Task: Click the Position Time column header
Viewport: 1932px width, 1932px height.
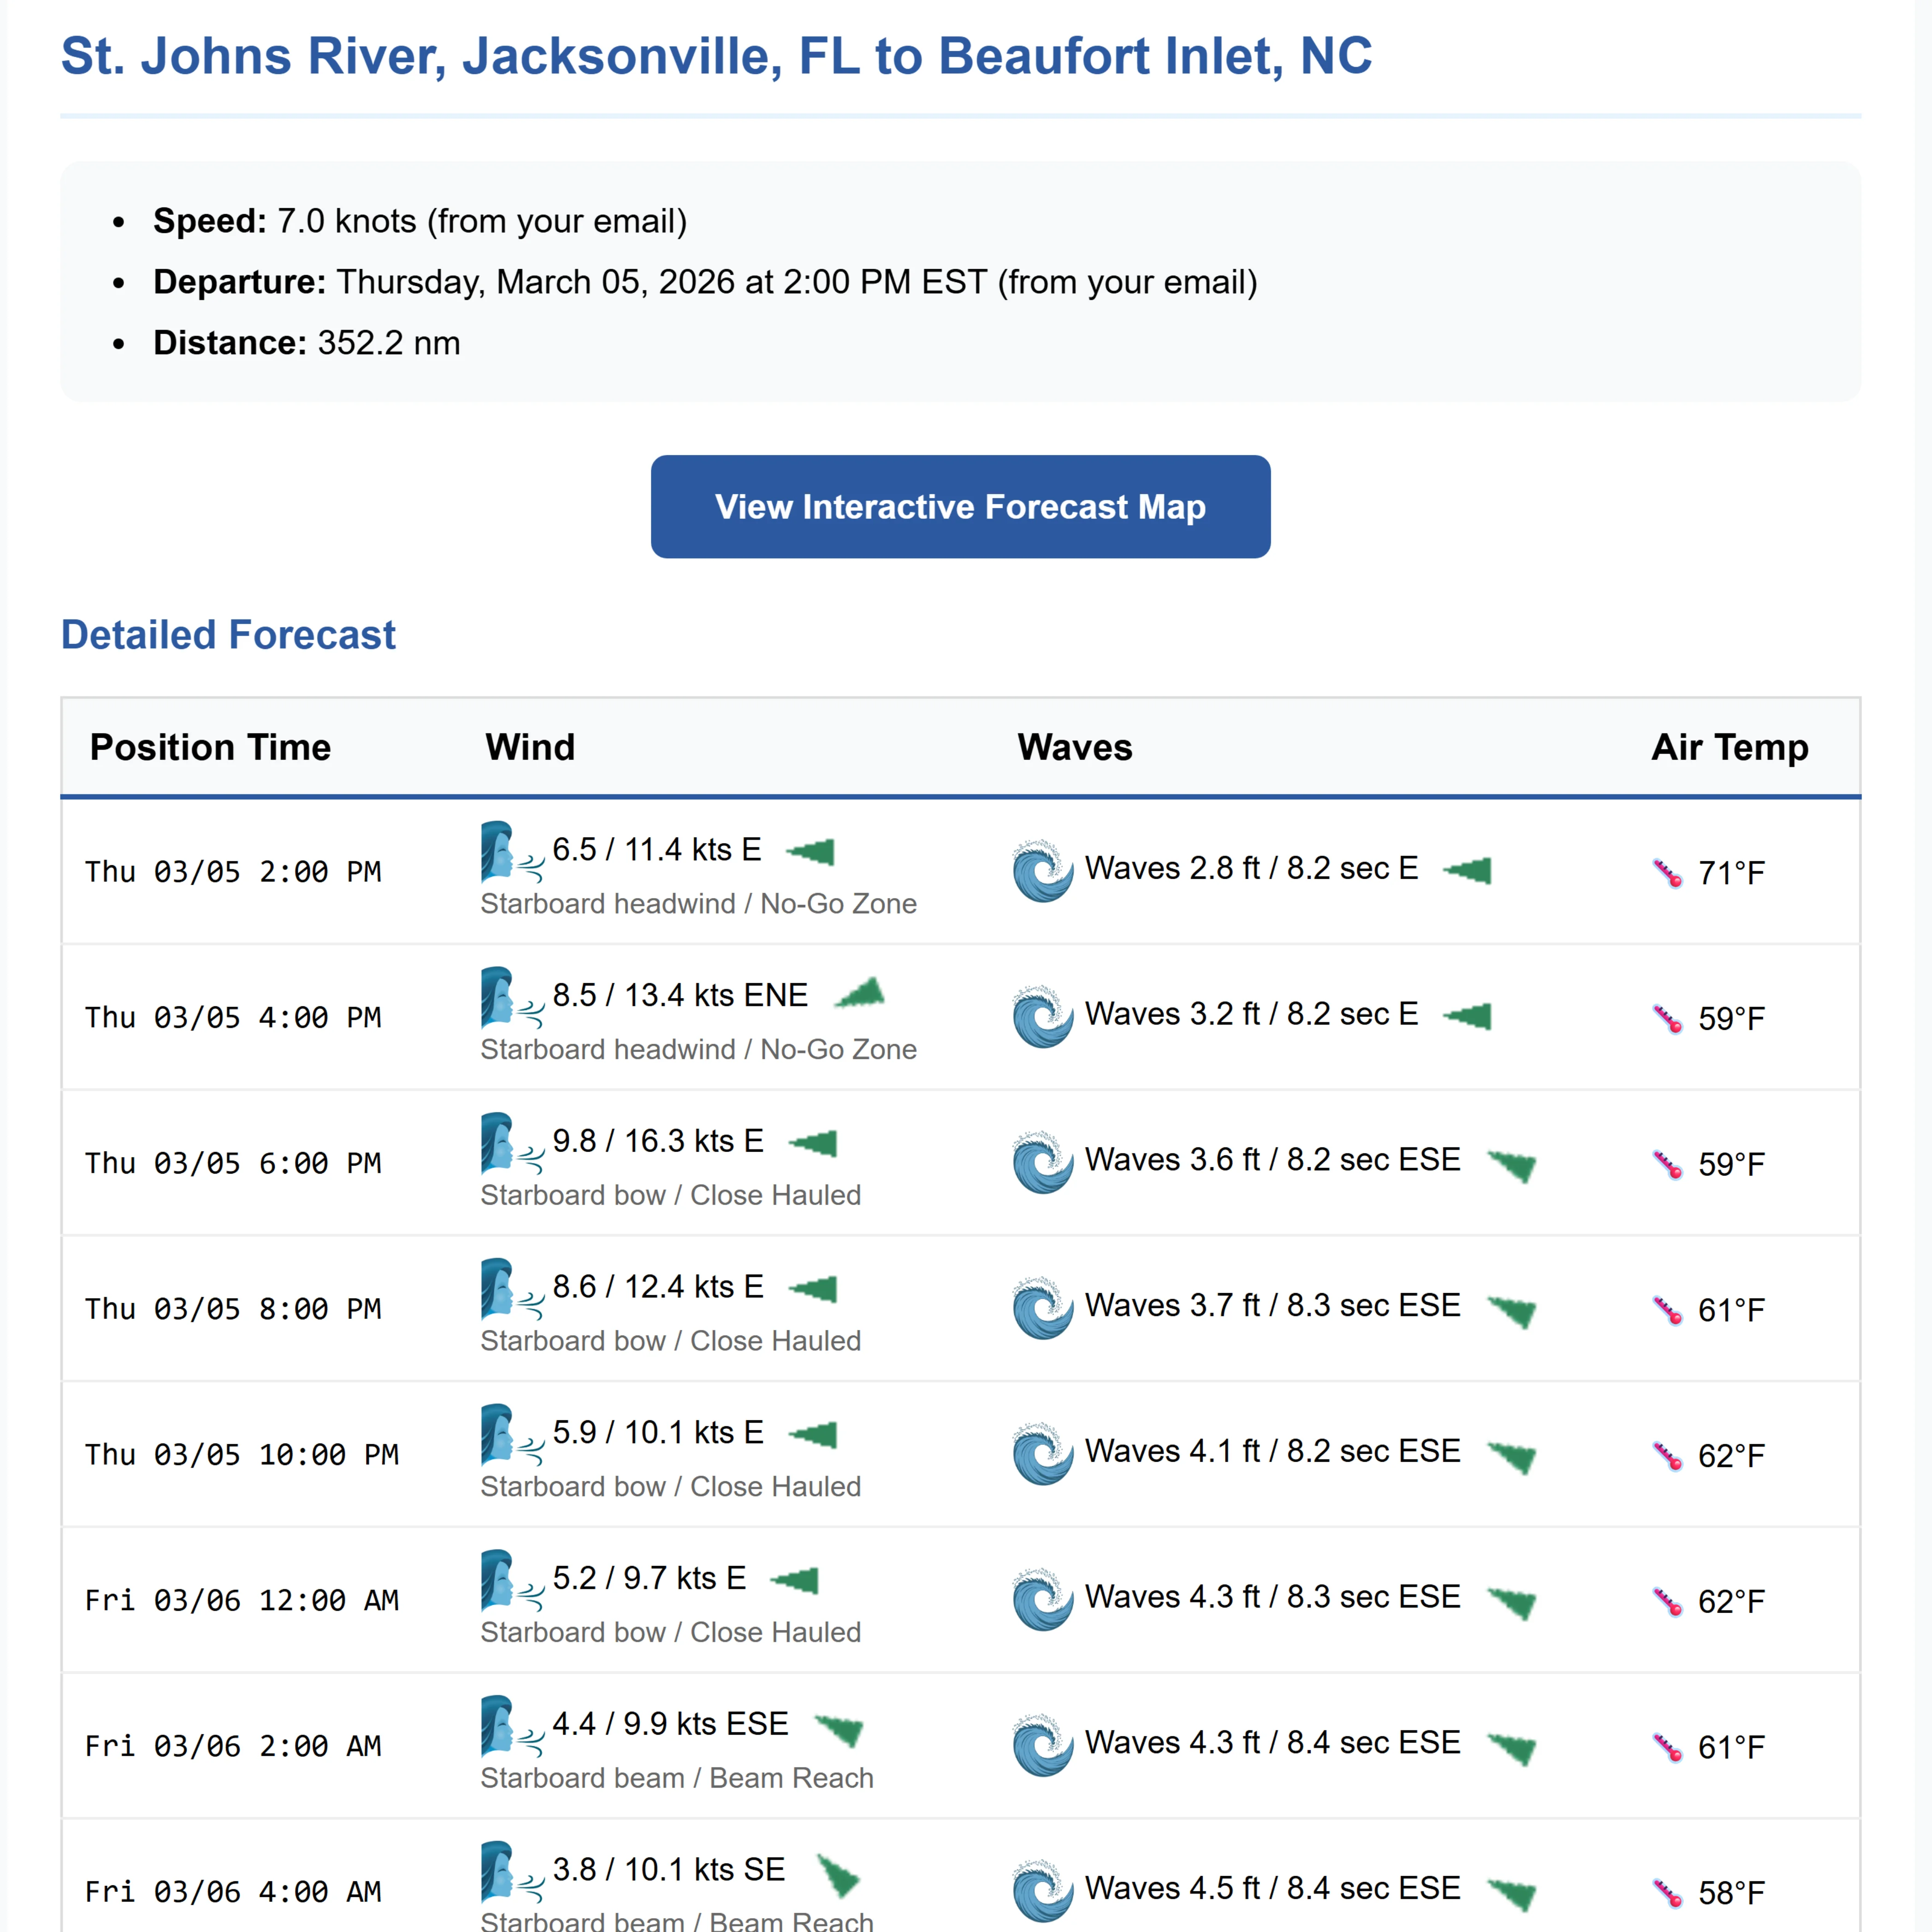Action: coord(210,747)
